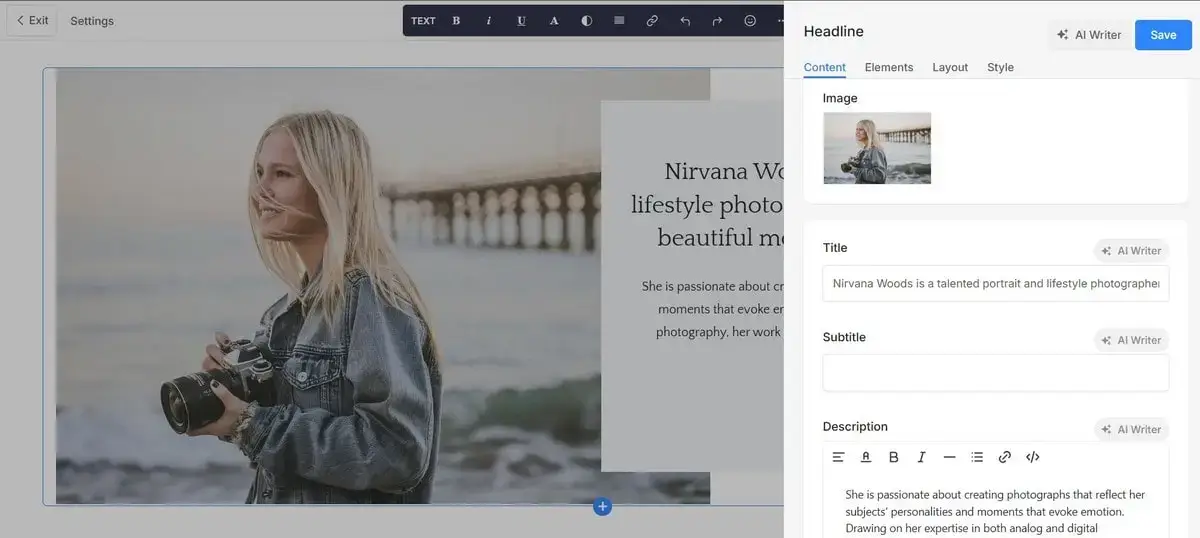Toggle bold in the dark text toolbar
The height and width of the screenshot is (538, 1200).
[x=456, y=20]
